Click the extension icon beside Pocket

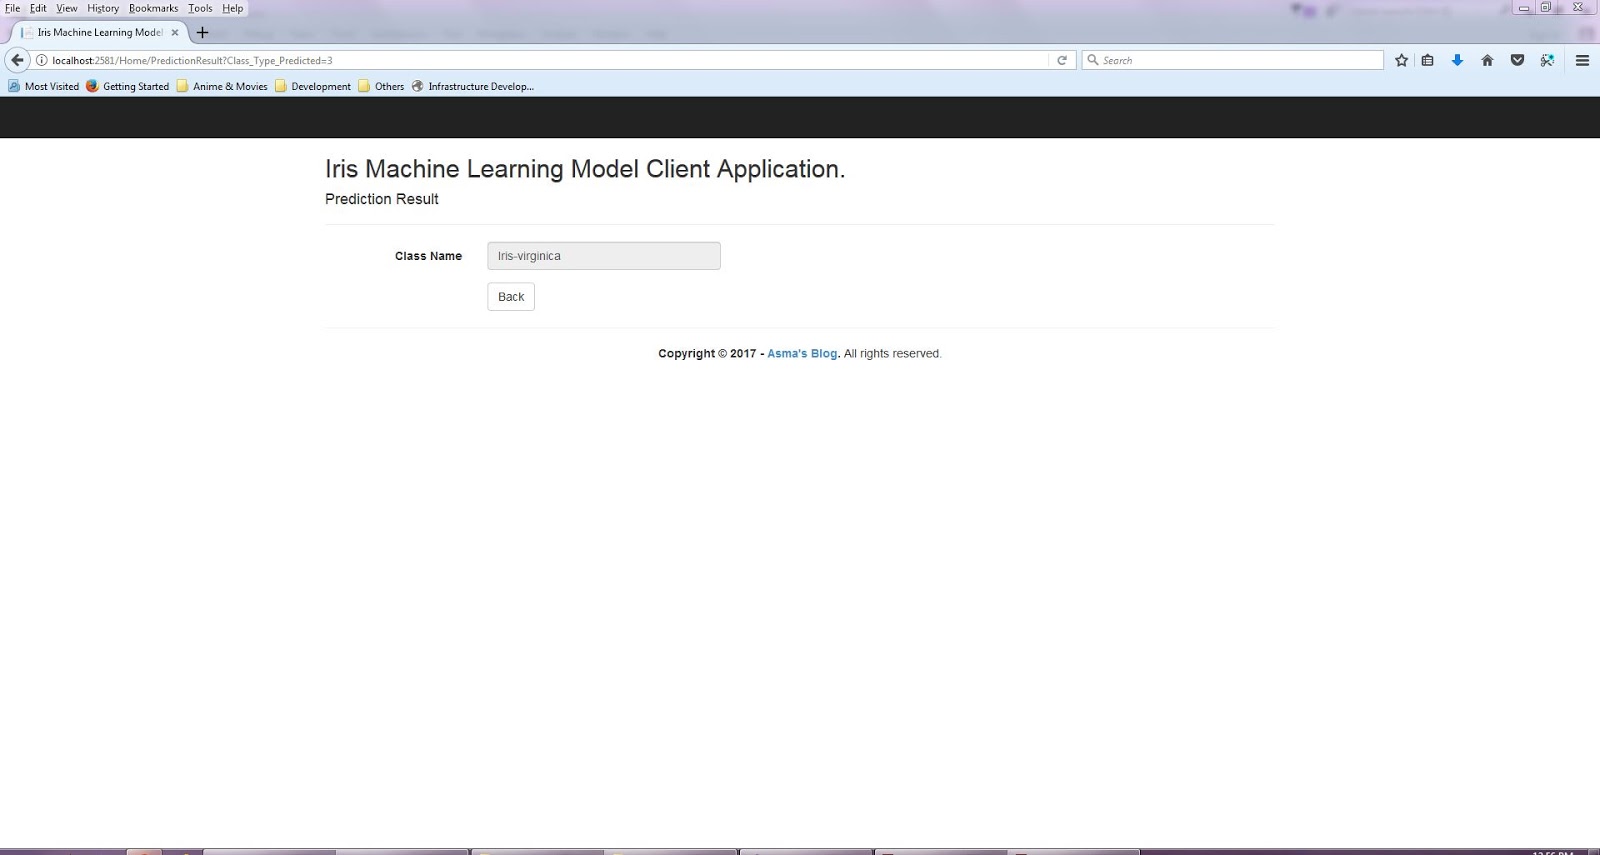point(1547,60)
